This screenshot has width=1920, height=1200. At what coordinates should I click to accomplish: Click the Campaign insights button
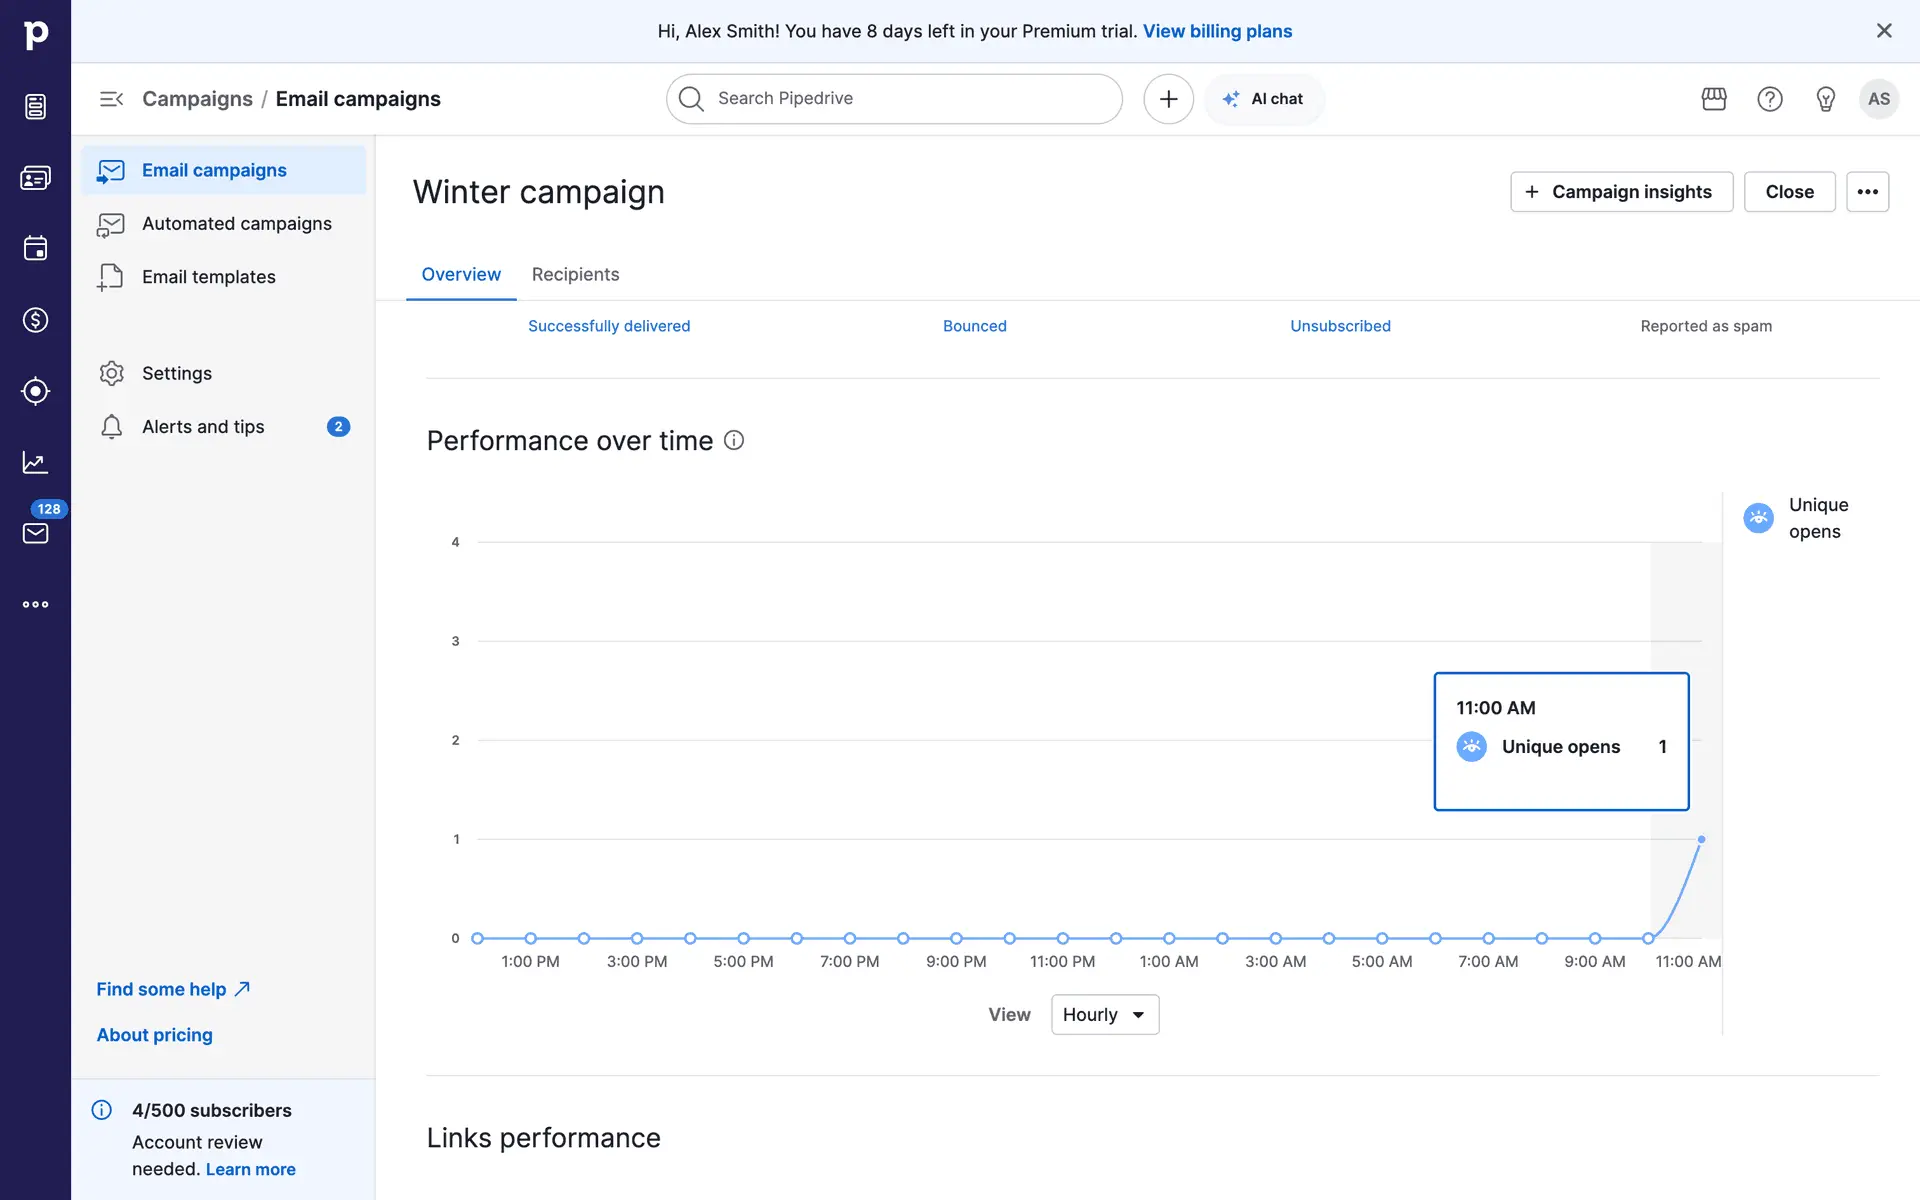(x=1620, y=192)
